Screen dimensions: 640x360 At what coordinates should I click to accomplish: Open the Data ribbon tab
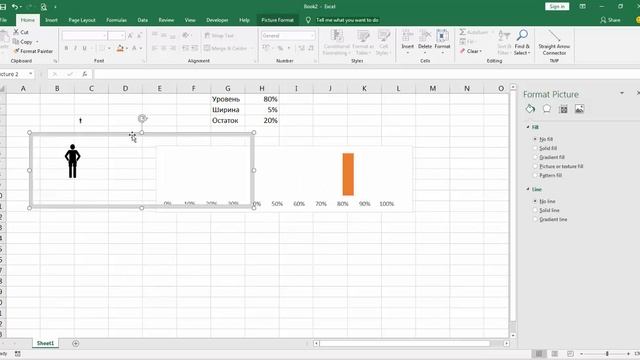tap(142, 20)
